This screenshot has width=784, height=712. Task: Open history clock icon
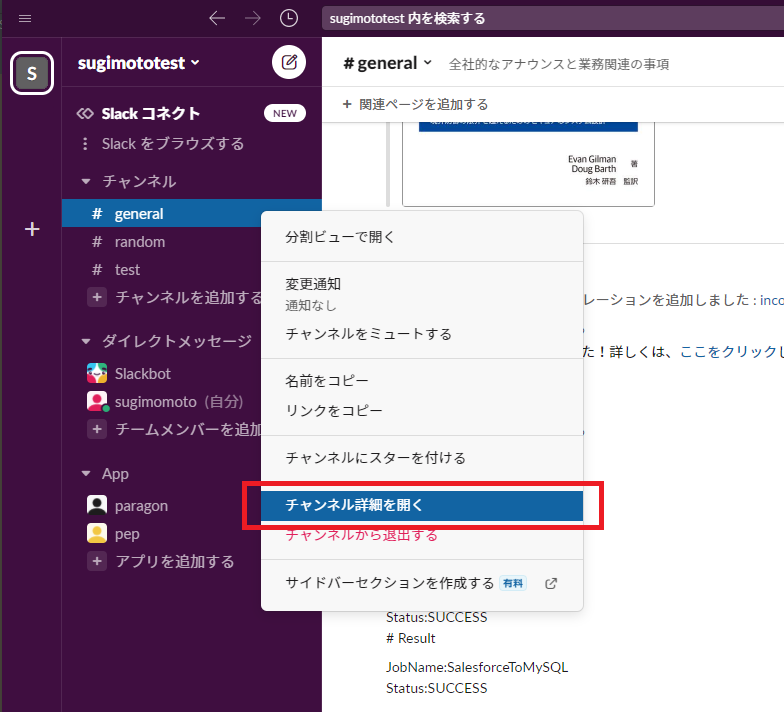click(288, 18)
